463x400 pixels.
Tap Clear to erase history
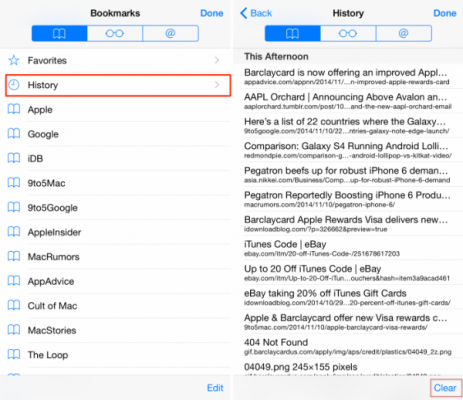click(445, 388)
